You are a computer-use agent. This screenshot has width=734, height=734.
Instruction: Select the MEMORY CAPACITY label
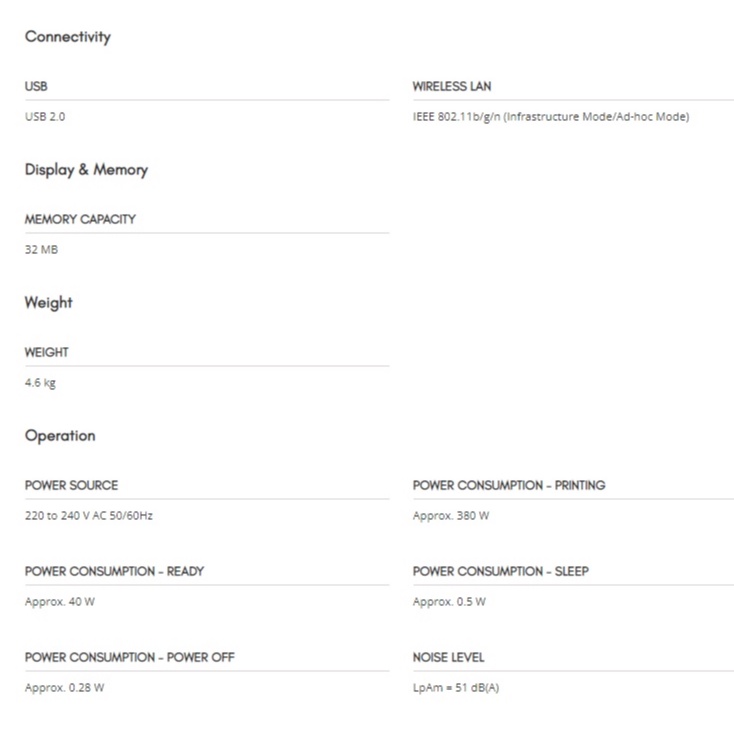[80, 219]
